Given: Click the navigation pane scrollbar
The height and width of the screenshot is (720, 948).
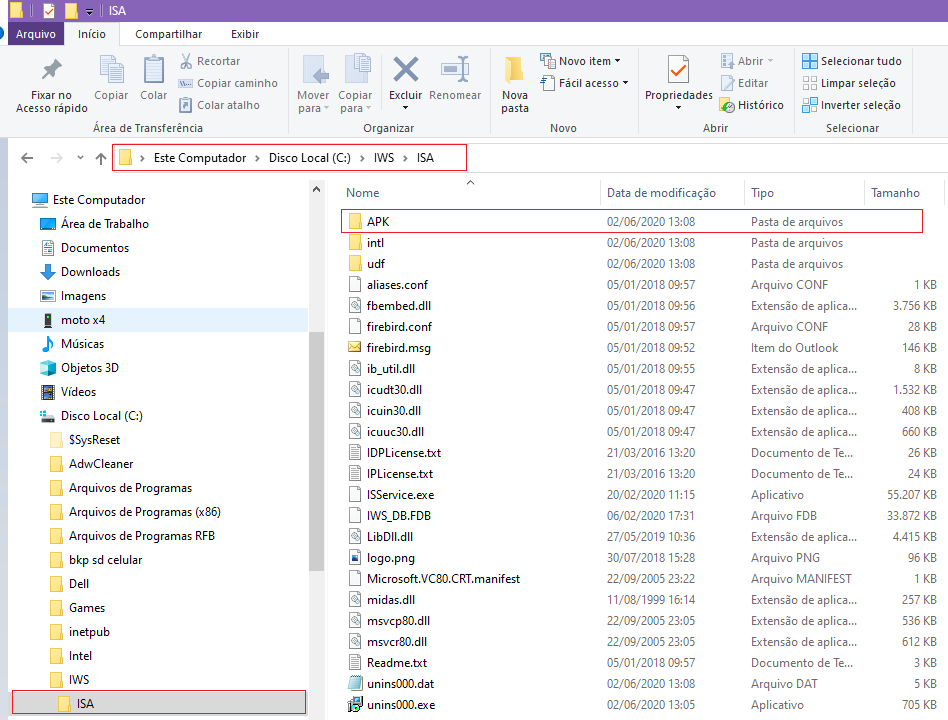Looking at the screenshot, I should click(316, 452).
